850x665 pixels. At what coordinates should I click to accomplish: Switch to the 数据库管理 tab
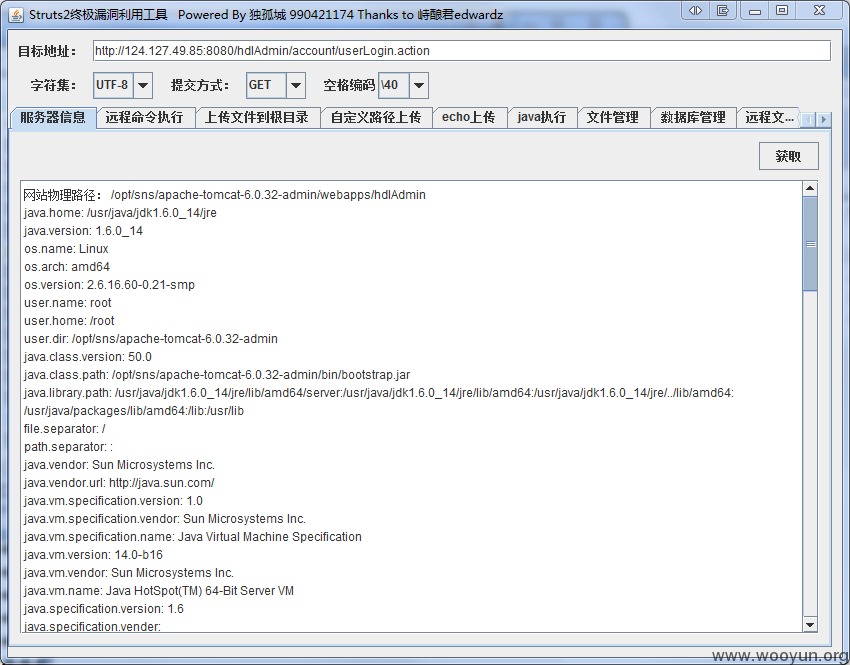pos(693,117)
